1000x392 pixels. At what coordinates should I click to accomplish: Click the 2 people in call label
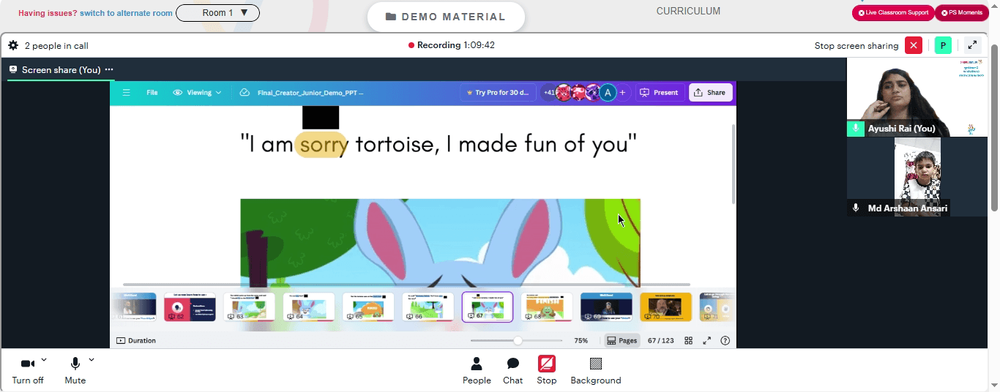57,45
